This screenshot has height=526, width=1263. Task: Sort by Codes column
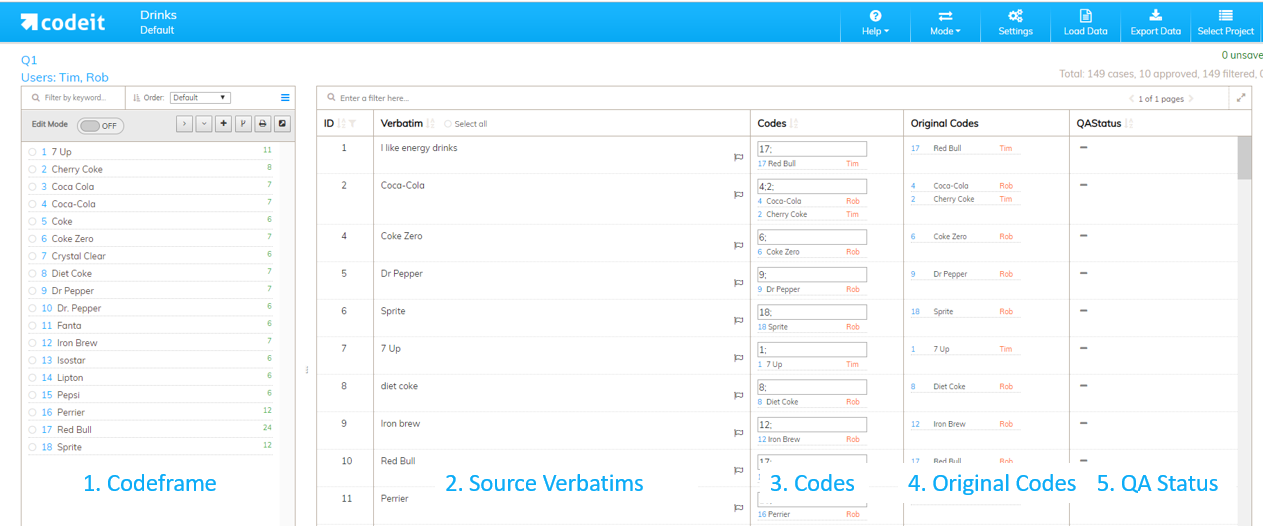[794, 124]
